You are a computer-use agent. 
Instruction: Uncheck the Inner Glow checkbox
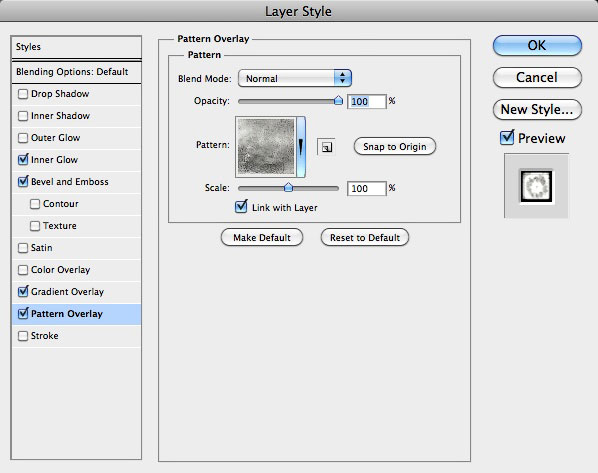(23, 159)
